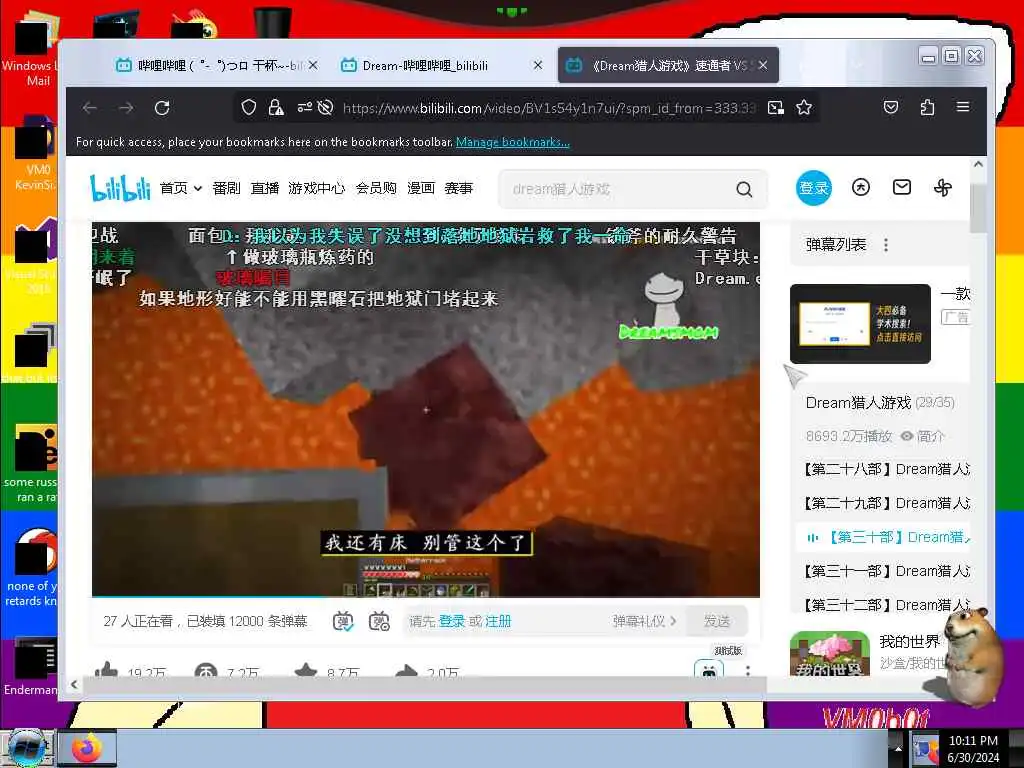Open the 弹幕列表 panel header
The width and height of the screenshot is (1024, 768).
pyautogui.click(x=836, y=245)
